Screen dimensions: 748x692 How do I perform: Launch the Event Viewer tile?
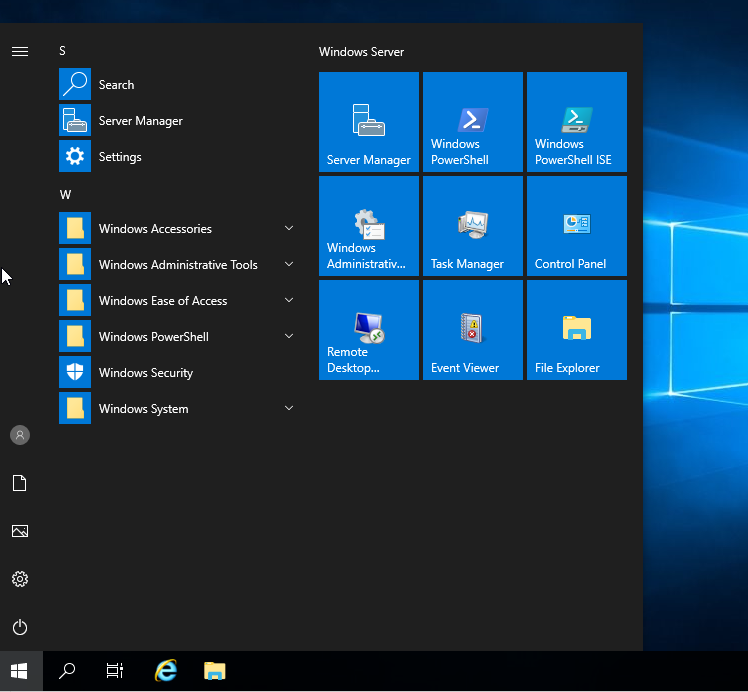pyautogui.click(x=473, y=330)
